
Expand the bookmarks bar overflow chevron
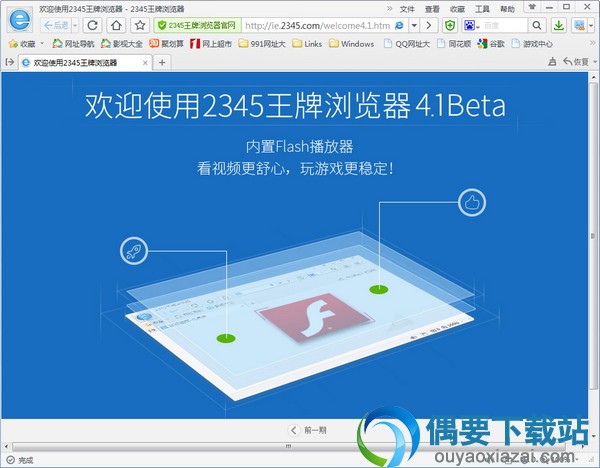593,43
